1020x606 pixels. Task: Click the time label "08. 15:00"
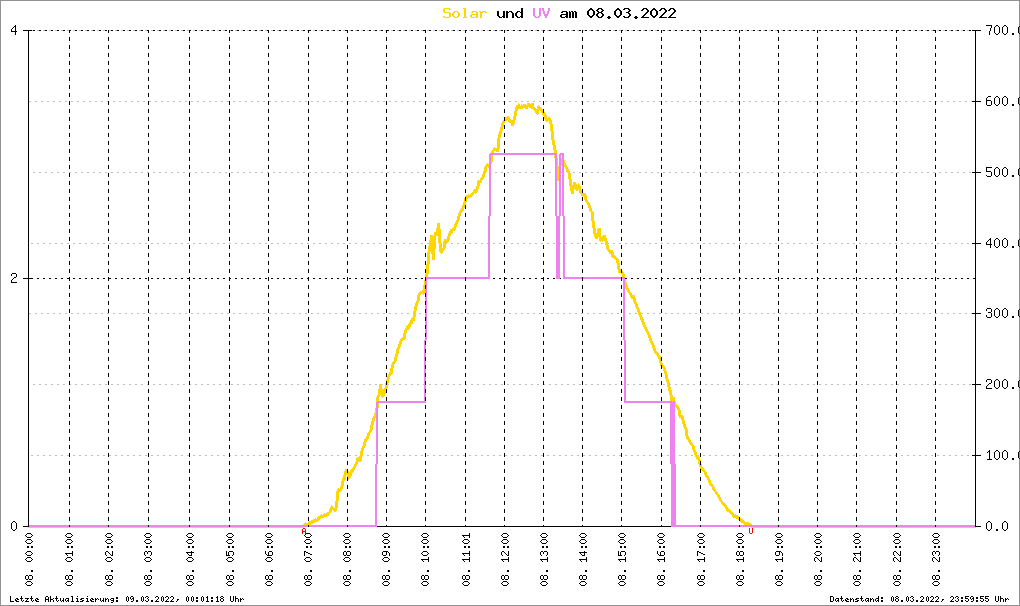click(623, 560)
